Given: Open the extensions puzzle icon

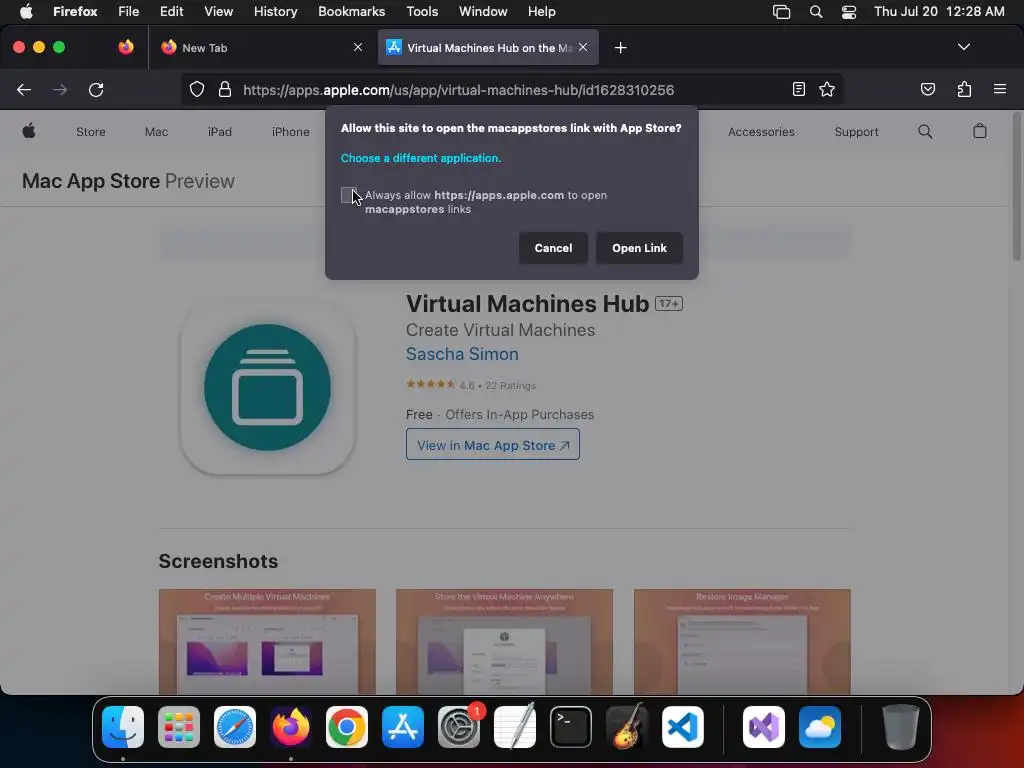Looking at the screenshot, I should click(964, 89).
